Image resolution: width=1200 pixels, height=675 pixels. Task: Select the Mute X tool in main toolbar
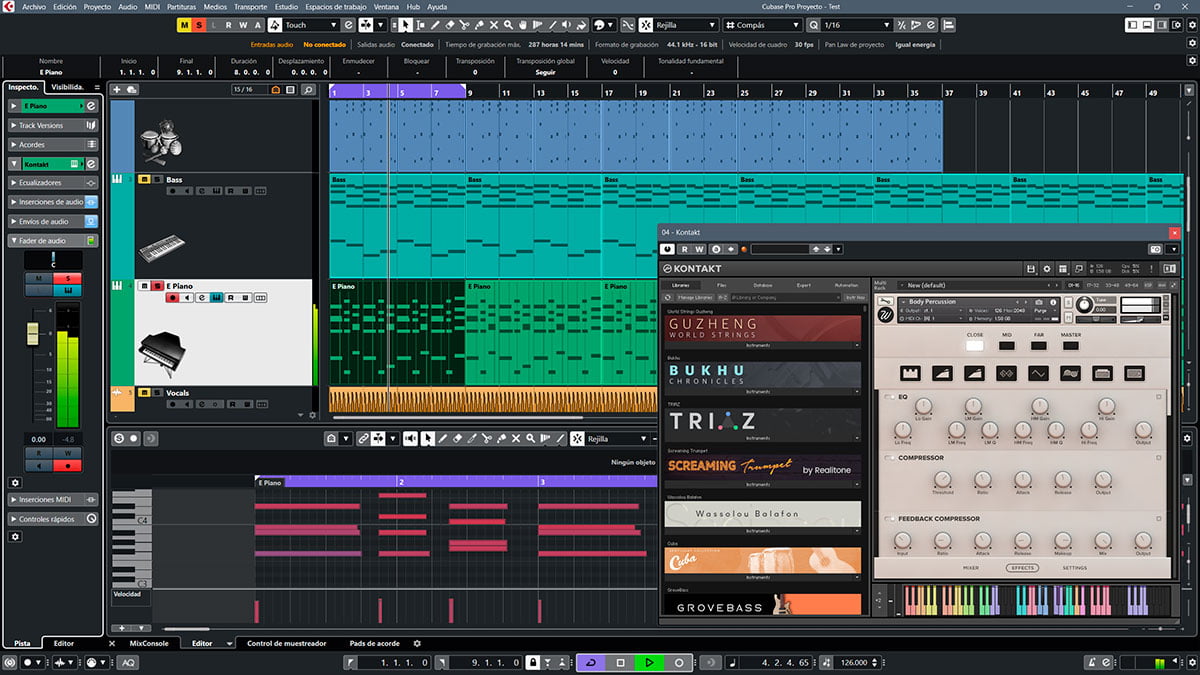pyautogui.click(x=494, y=24)
